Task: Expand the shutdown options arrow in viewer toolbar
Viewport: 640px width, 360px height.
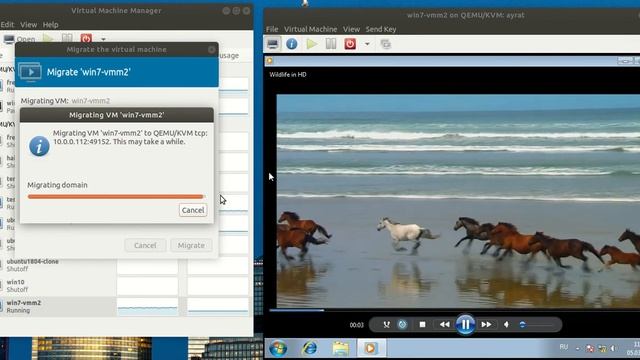Action: 367,44
